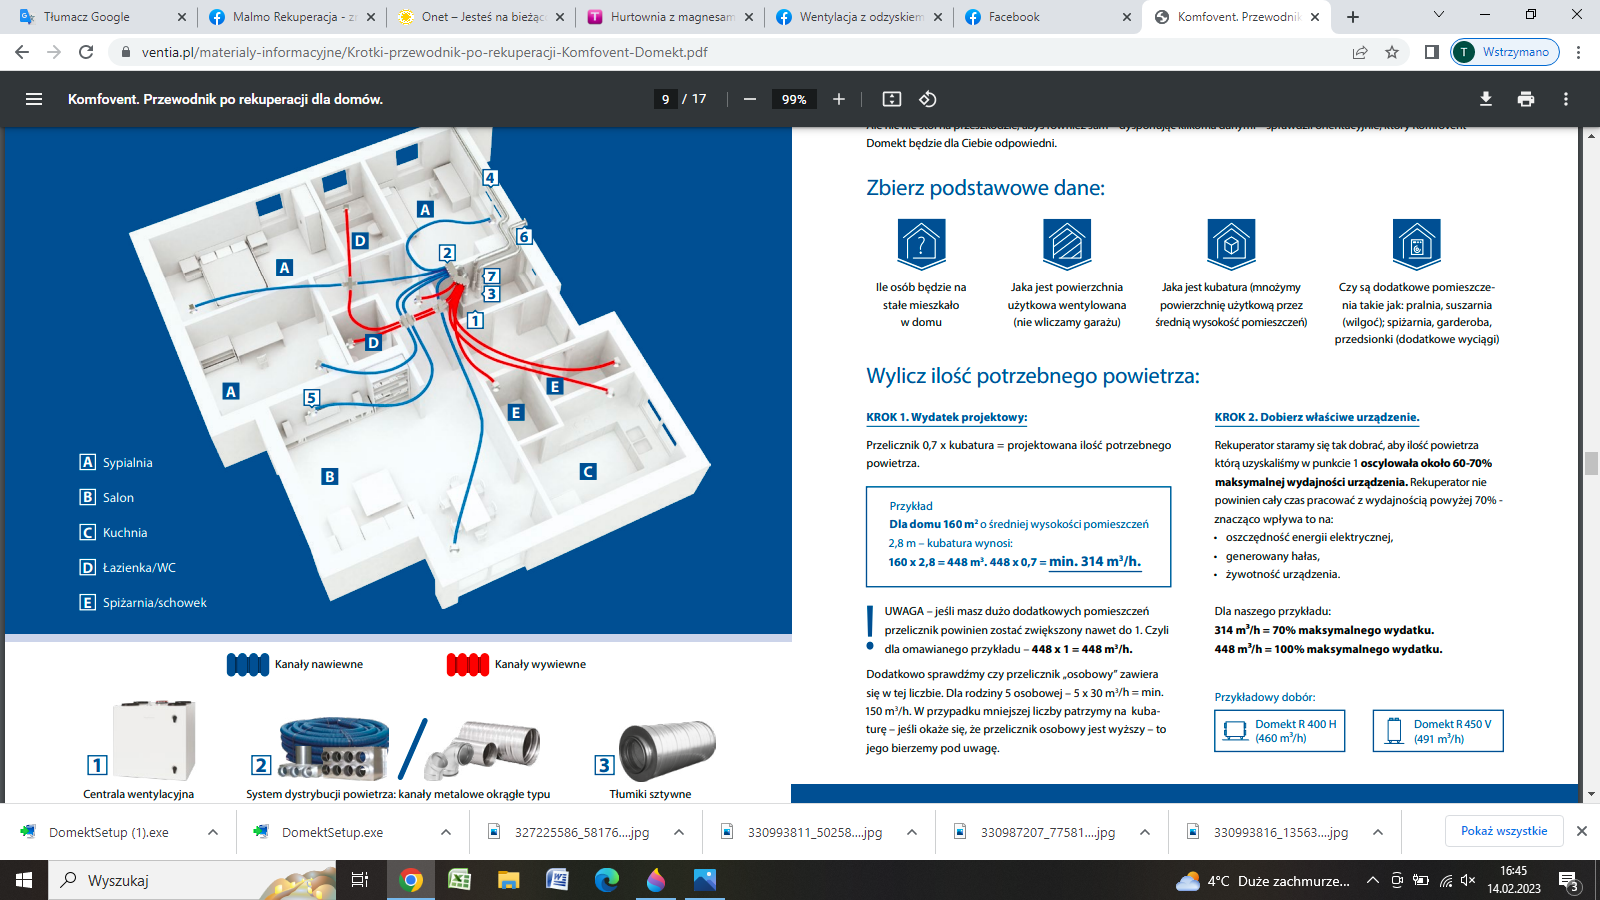Click the PDF zoom in plus button
The width and height of the screenshot is (1600, 900).
pos(839,99)
